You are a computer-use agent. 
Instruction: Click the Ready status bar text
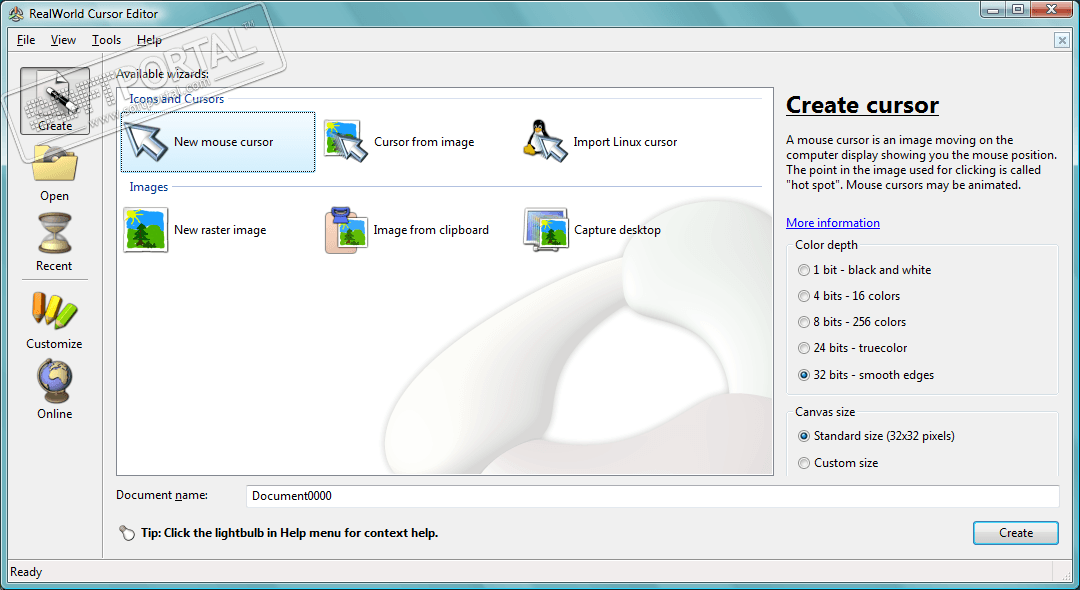[26, 572]
